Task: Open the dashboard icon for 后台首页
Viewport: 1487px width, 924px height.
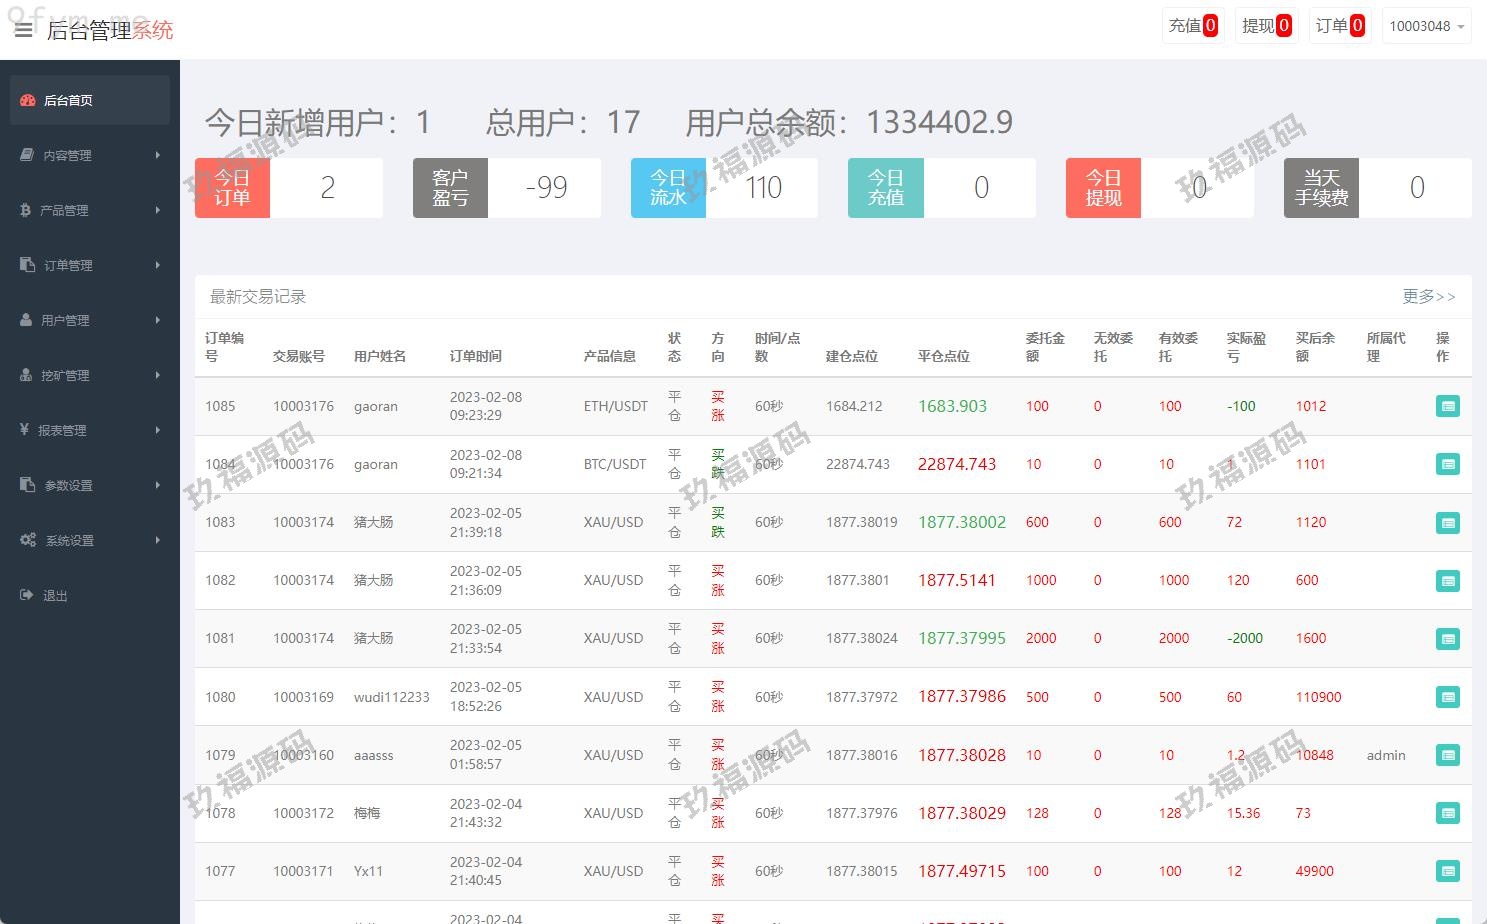Action: [x=28, y=100]
